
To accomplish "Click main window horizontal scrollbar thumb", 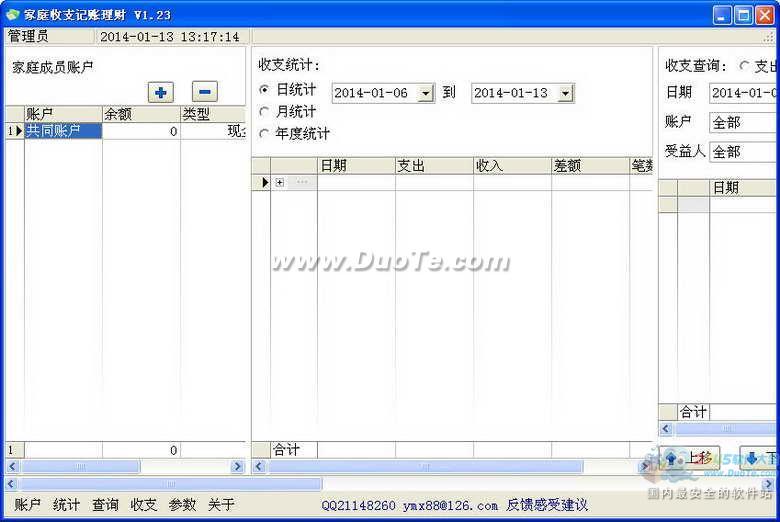I will (170, 484).
